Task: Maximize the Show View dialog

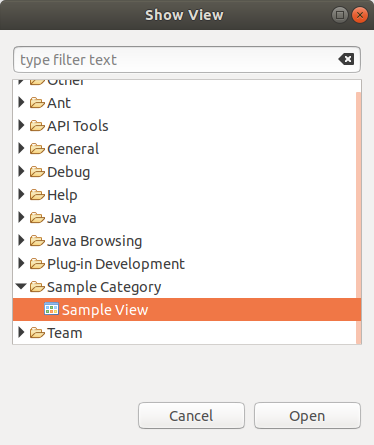Action: pyautogui.click(x=340, y=15)
